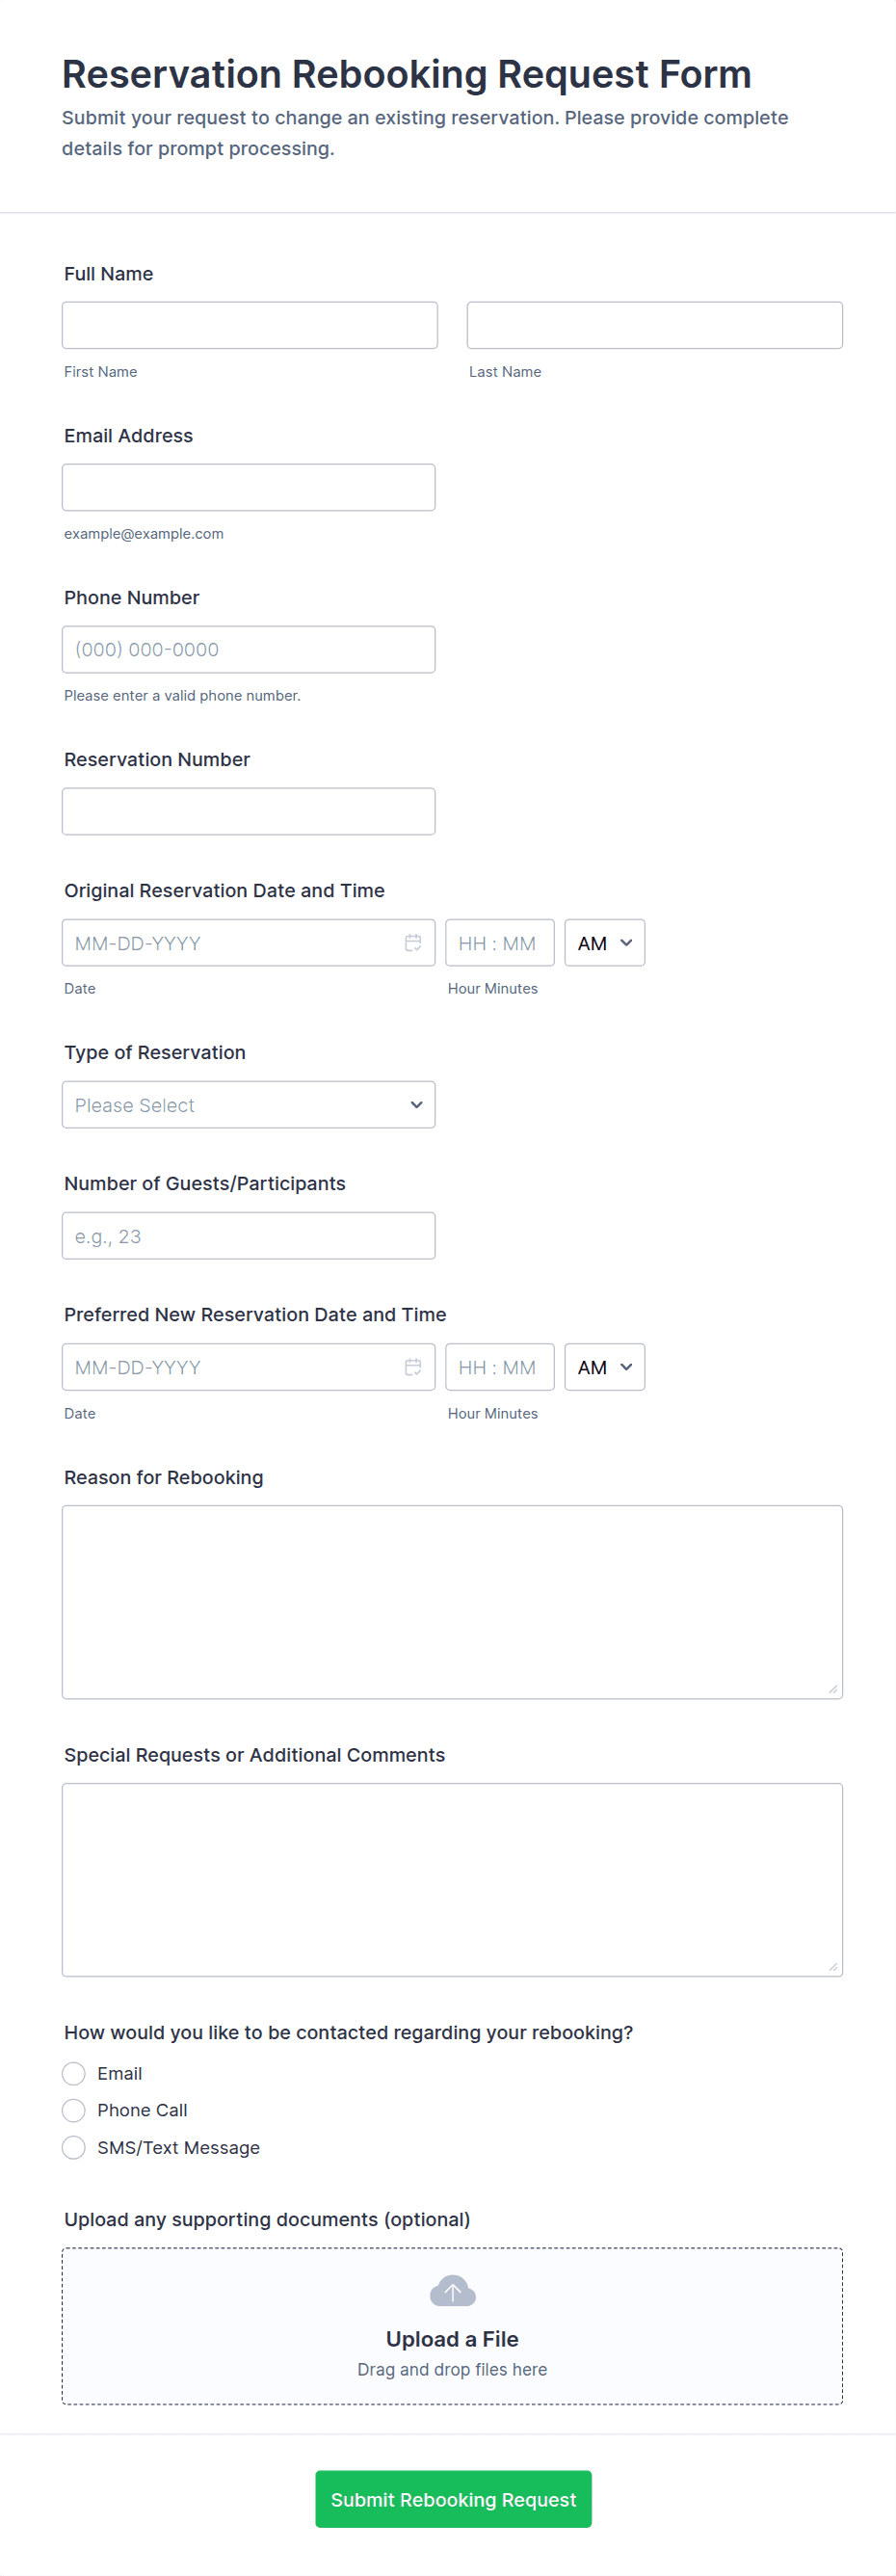Focus the Special Requests comments box
Image resolution: width=896 pixels, height=2576 pixels.
tap(452, 1879)
